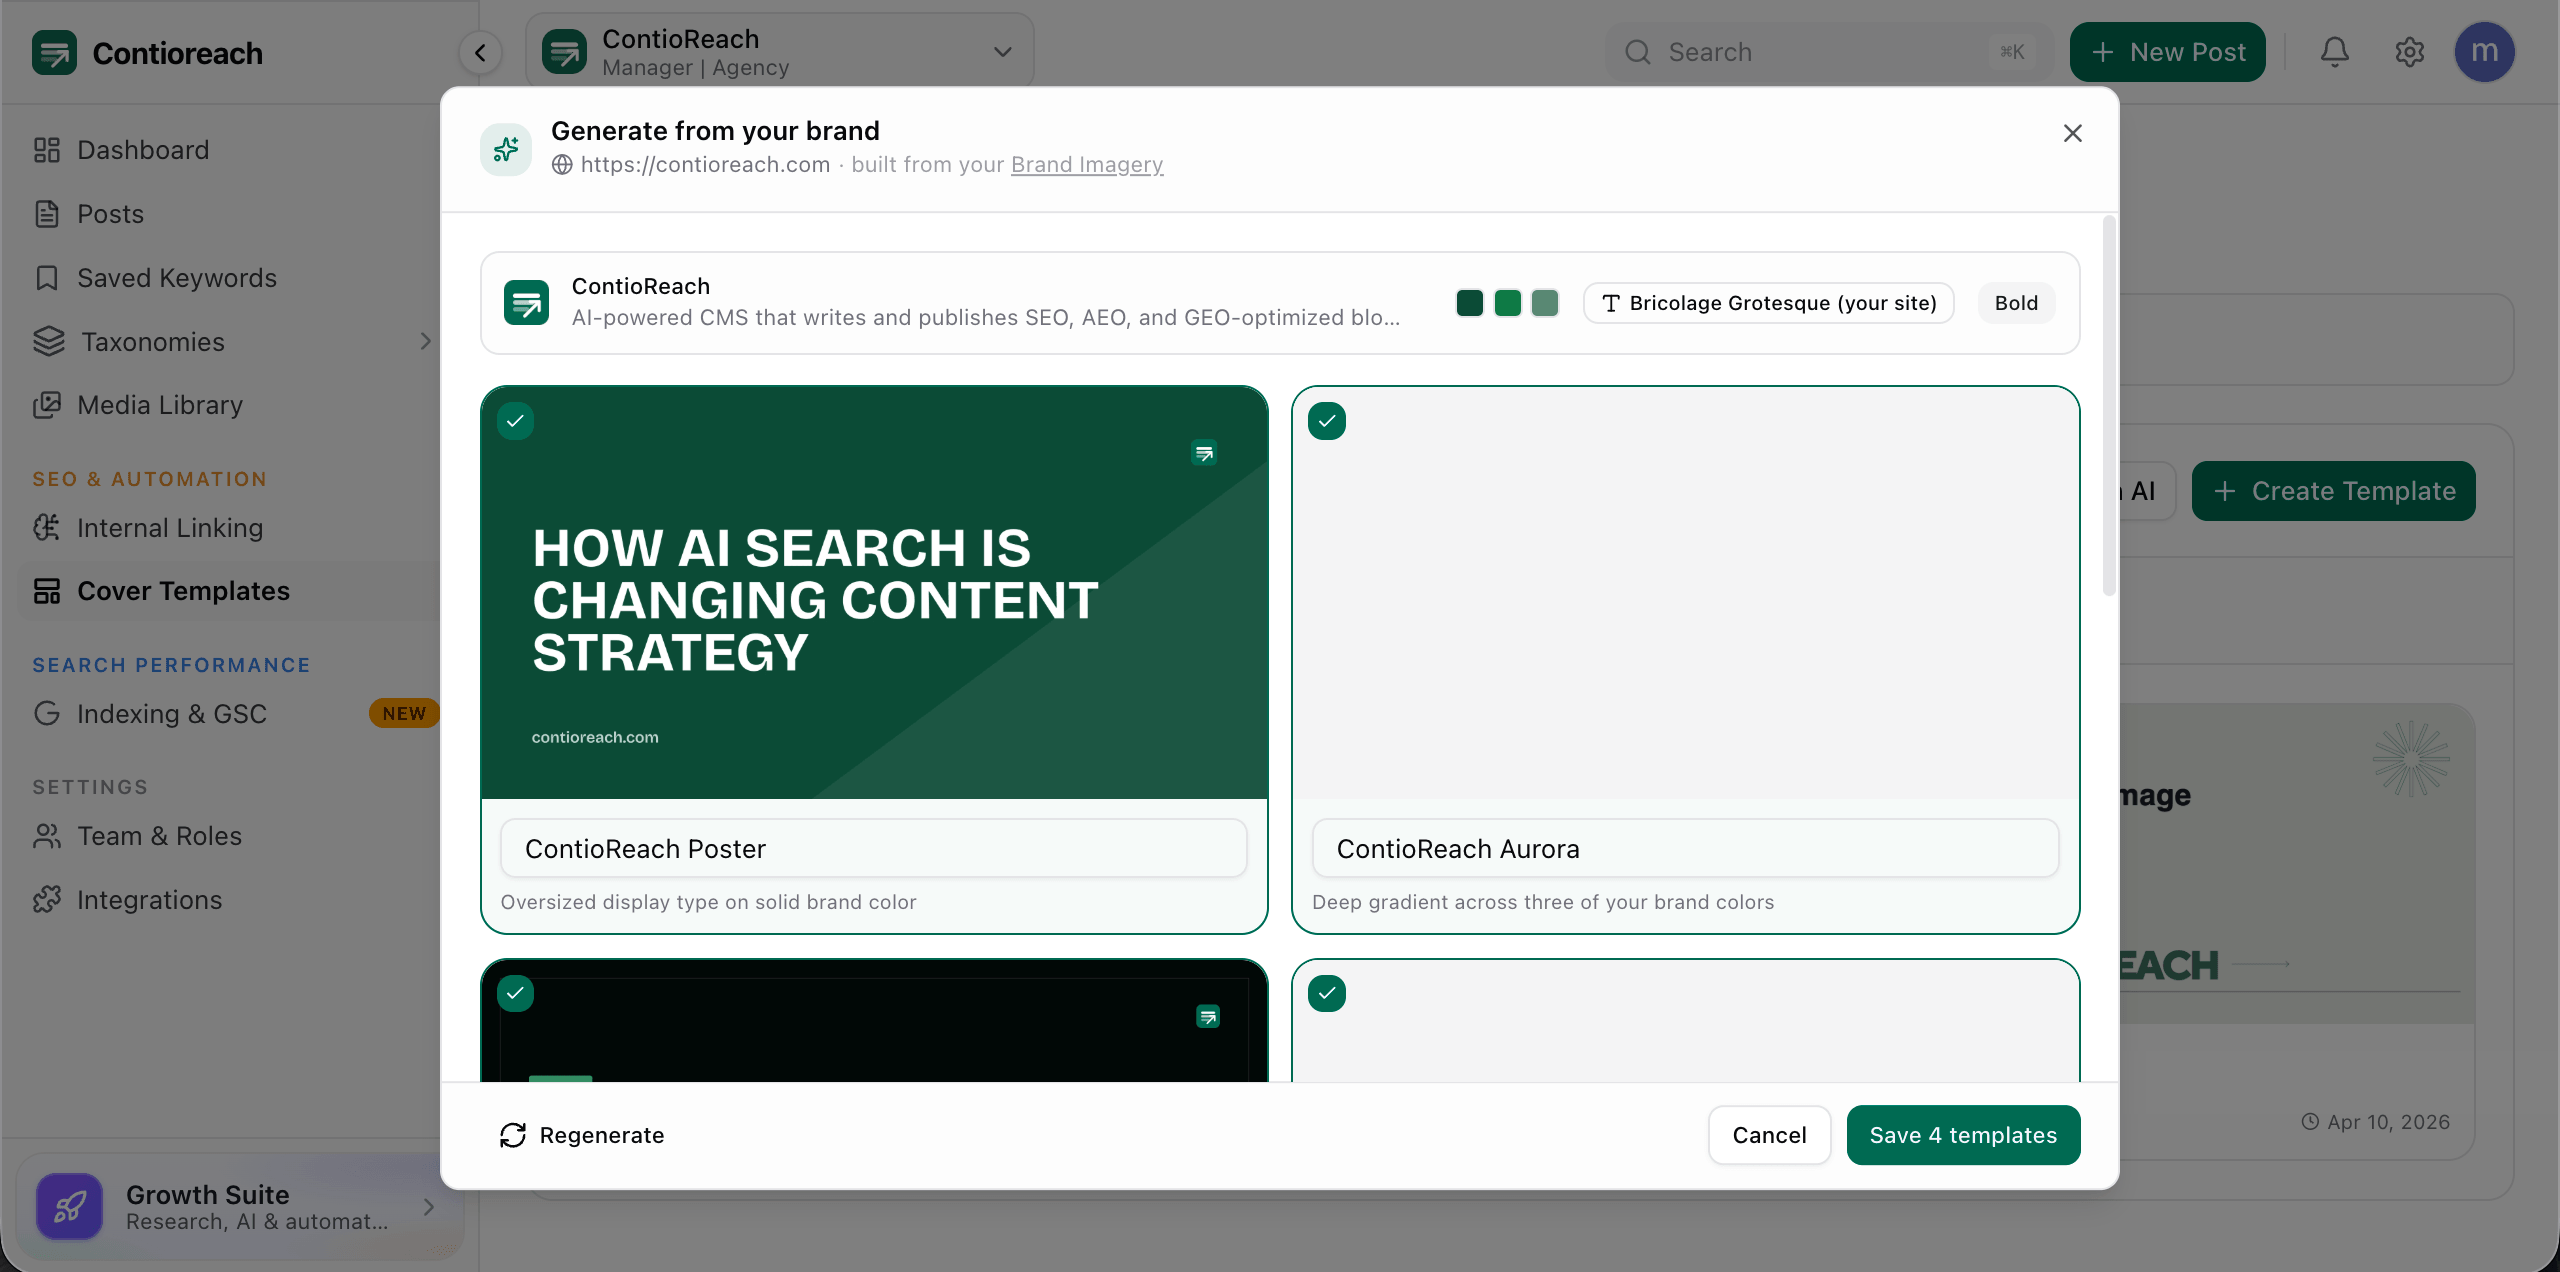Click the ContioReach brand logo in brand card
This screenshot has height=1272, width=2560.
click(526, 303)
